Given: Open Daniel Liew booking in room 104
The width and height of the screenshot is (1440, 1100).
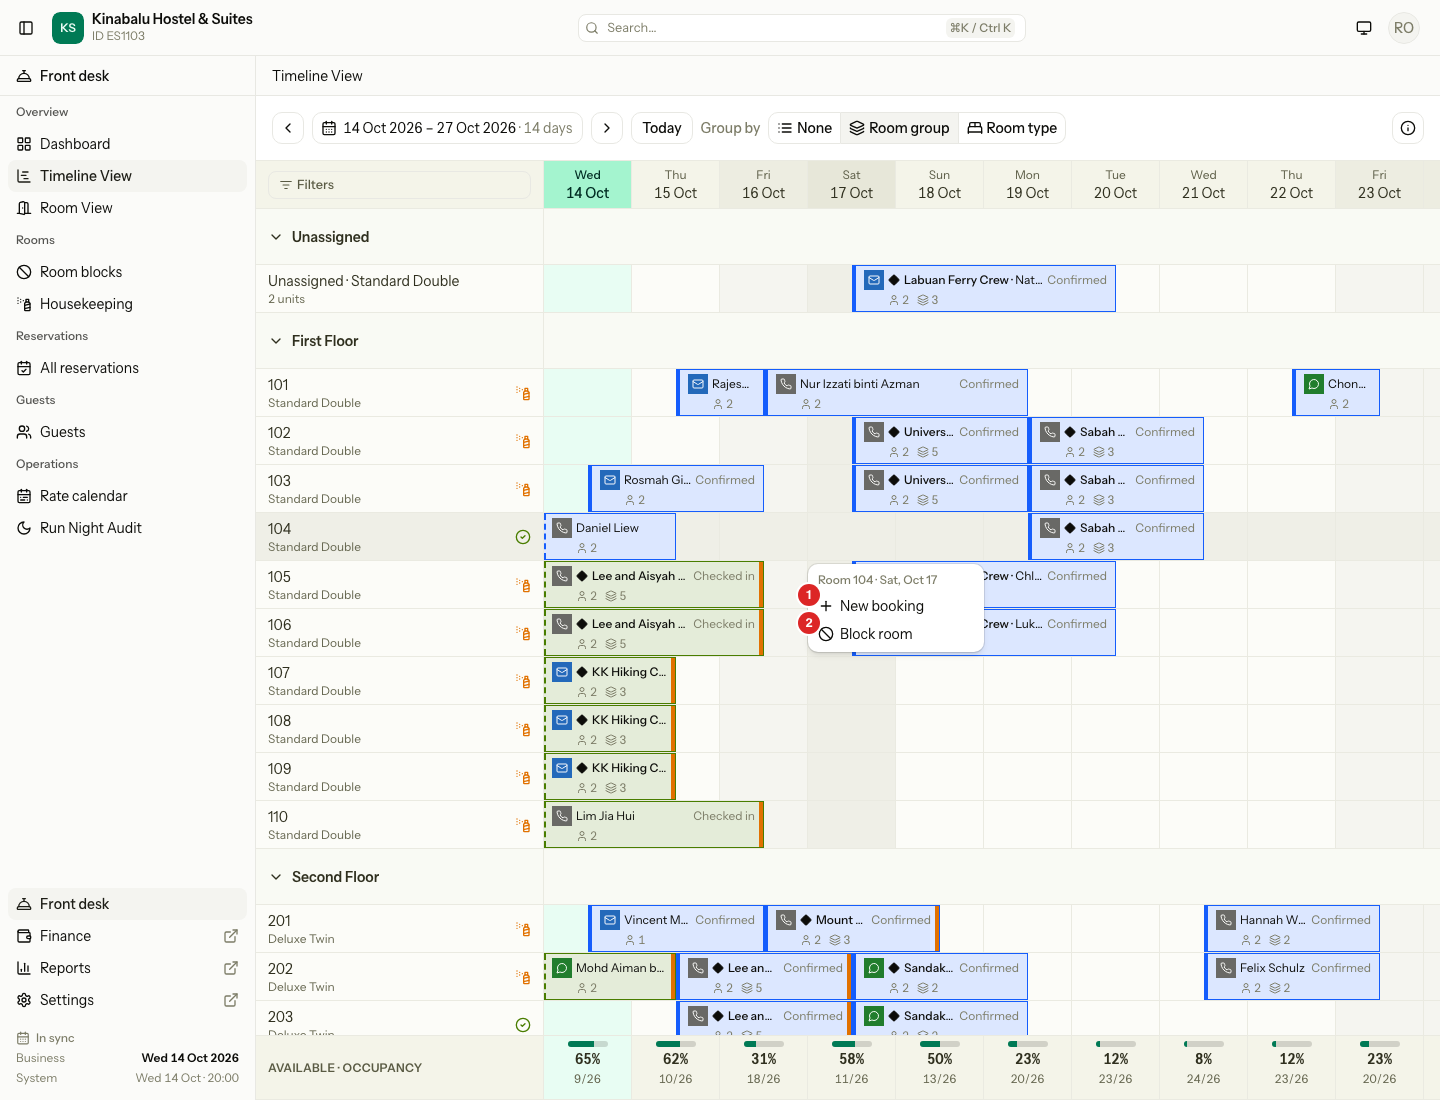Looking at the screenshot, I should click(610, 537).
